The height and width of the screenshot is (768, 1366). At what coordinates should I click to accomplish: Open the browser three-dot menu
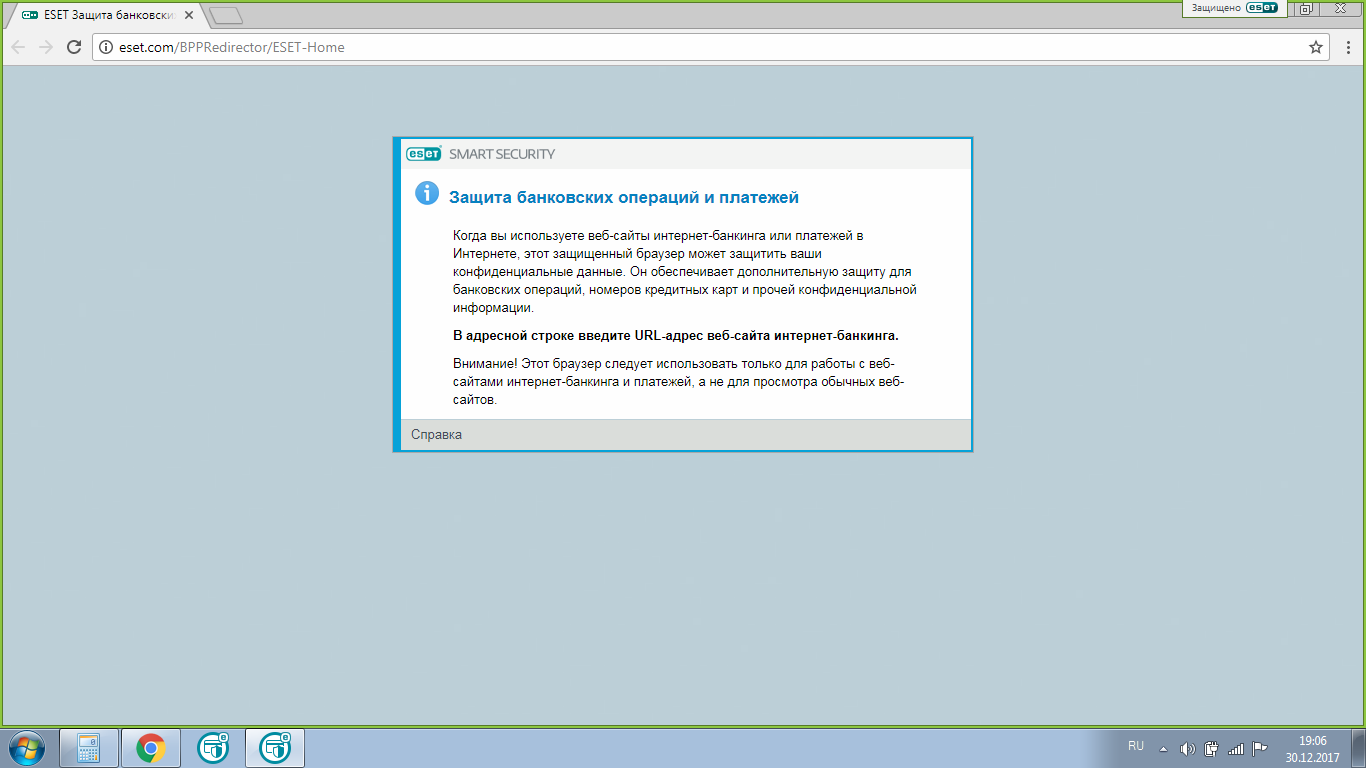[1346, 47]
